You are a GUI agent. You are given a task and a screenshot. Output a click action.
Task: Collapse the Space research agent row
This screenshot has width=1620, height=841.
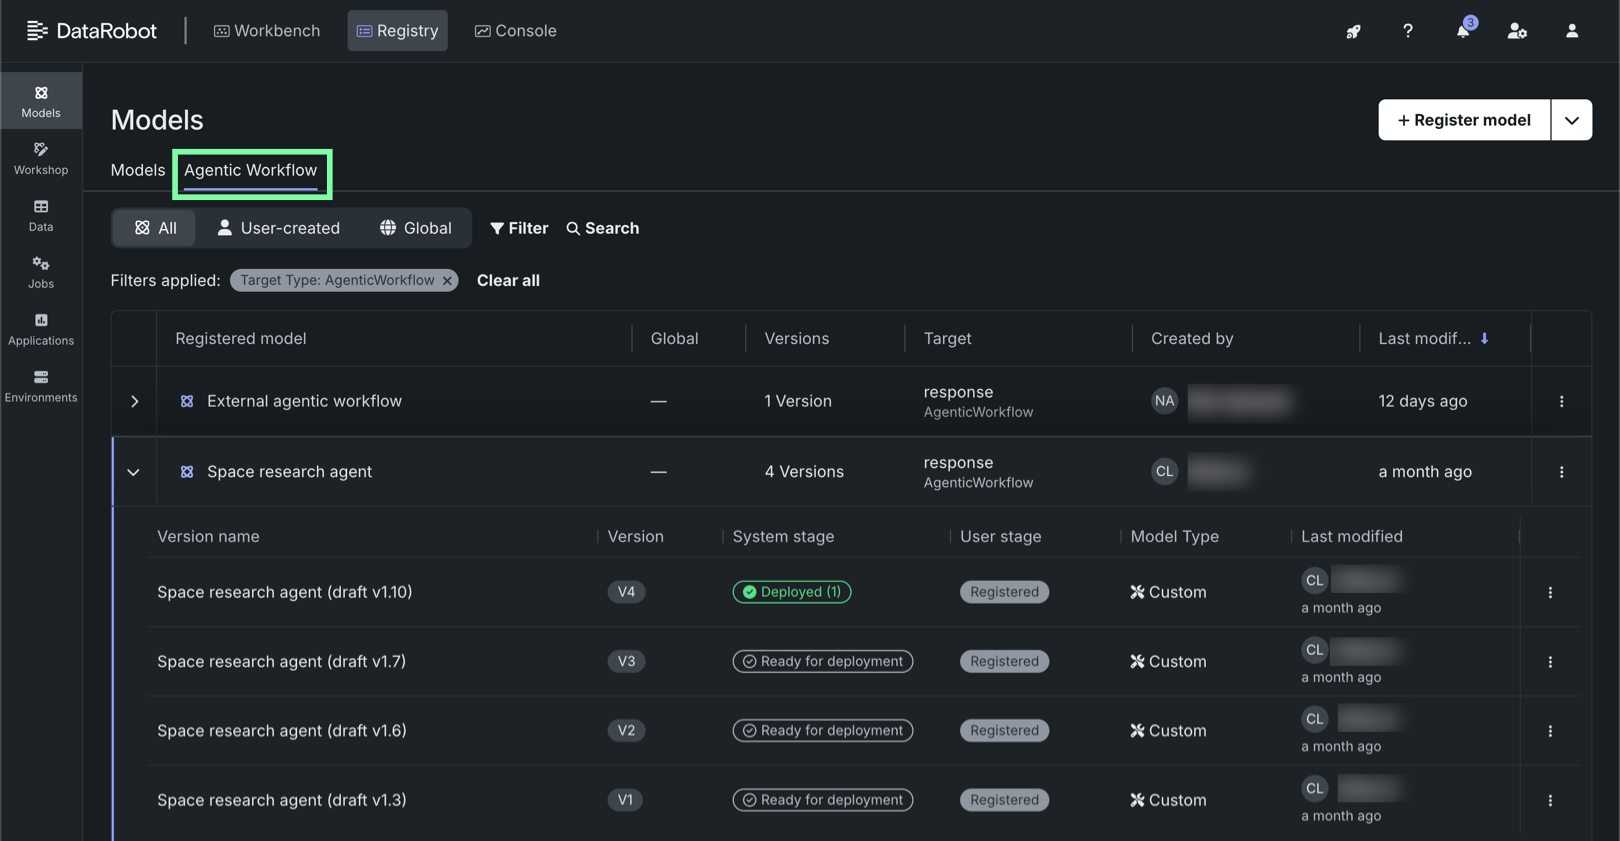tap(134, 472)
